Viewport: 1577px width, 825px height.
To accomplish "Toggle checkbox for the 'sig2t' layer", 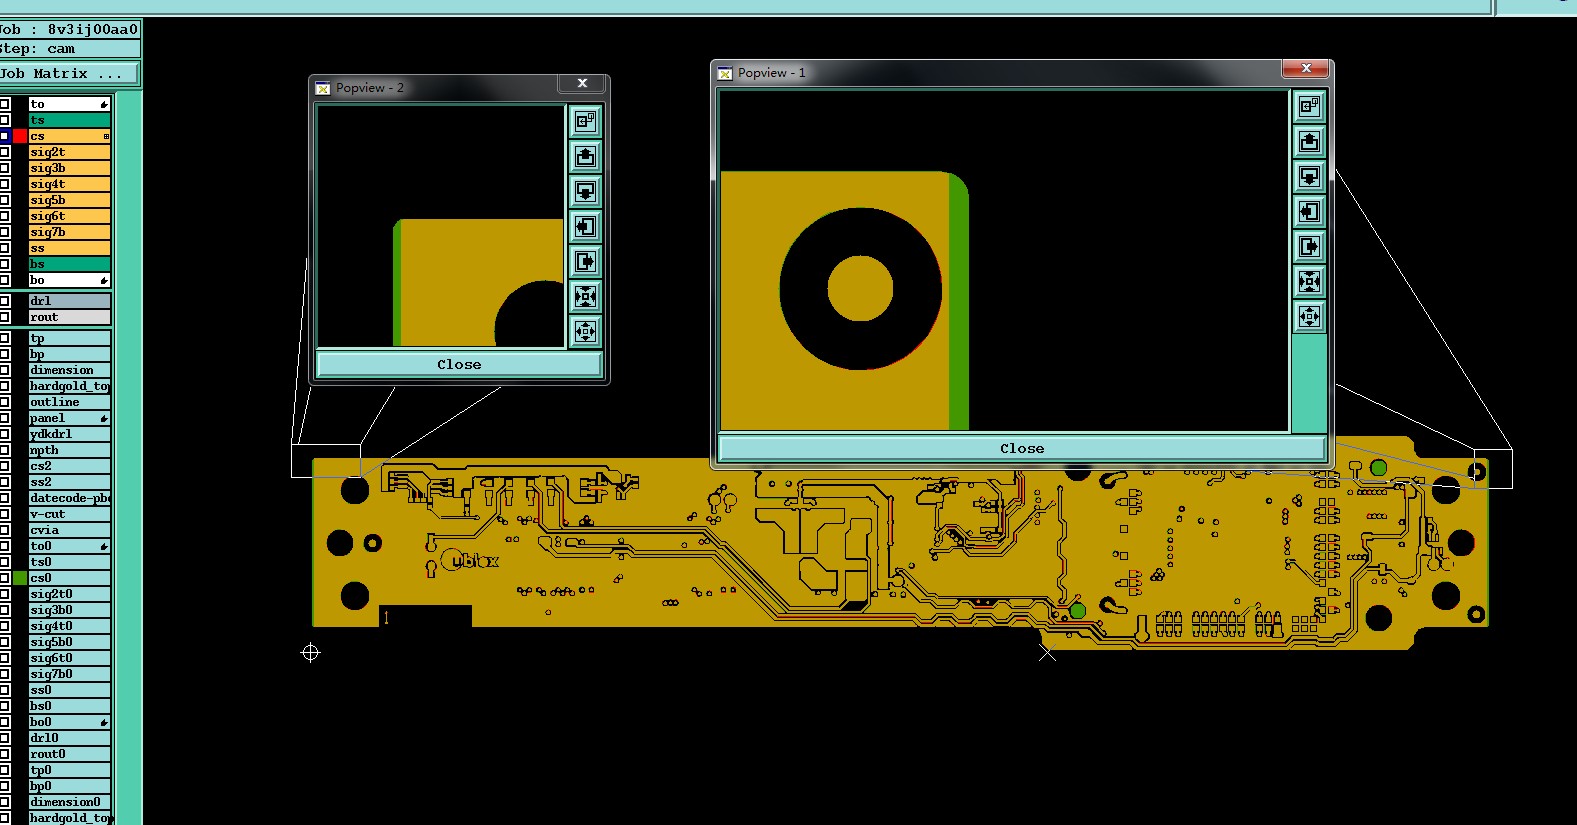I will coord(5,152).
